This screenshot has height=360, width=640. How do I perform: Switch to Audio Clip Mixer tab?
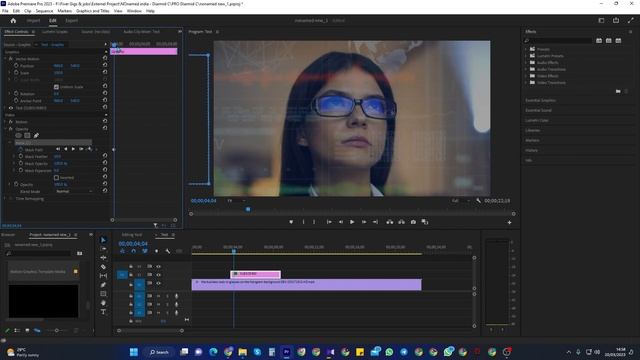click(142, 31)
